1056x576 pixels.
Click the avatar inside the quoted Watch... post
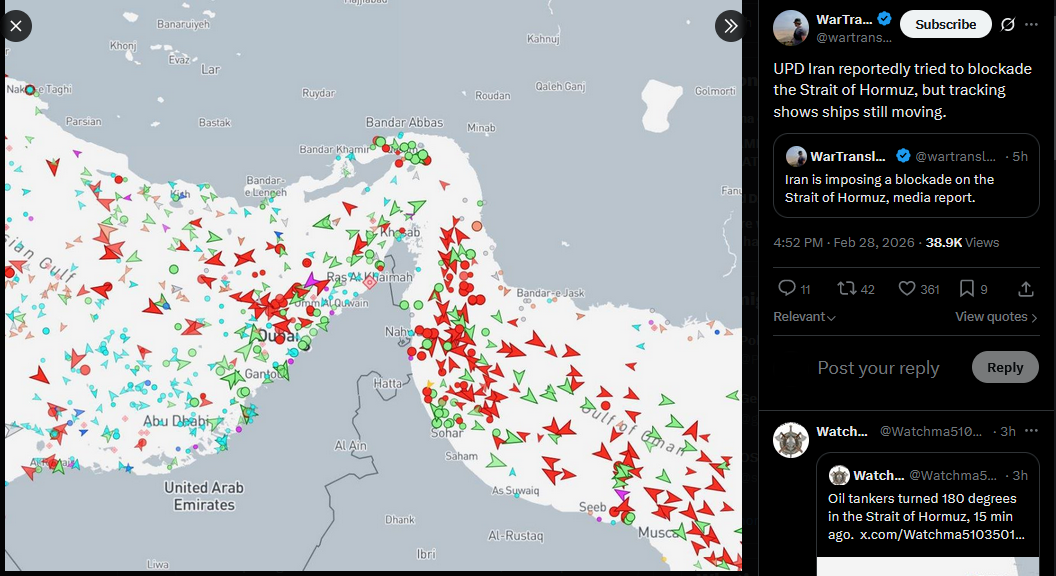[x=838, y=476]
